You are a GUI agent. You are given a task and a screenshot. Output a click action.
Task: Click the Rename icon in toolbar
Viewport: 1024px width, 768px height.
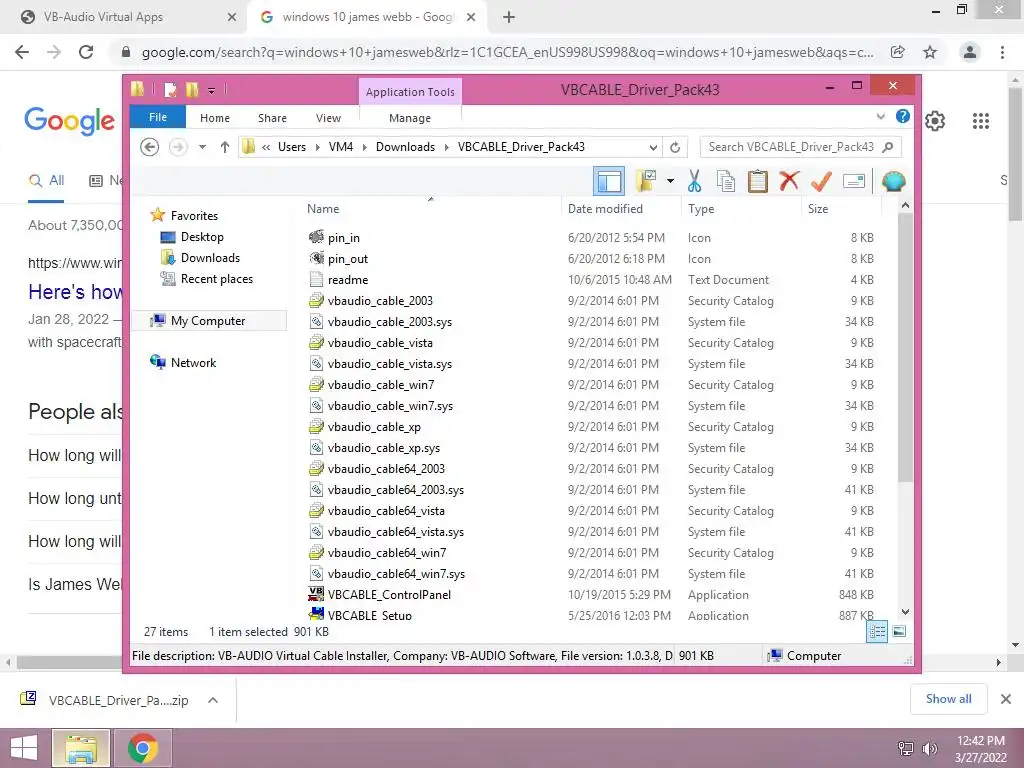854,181
